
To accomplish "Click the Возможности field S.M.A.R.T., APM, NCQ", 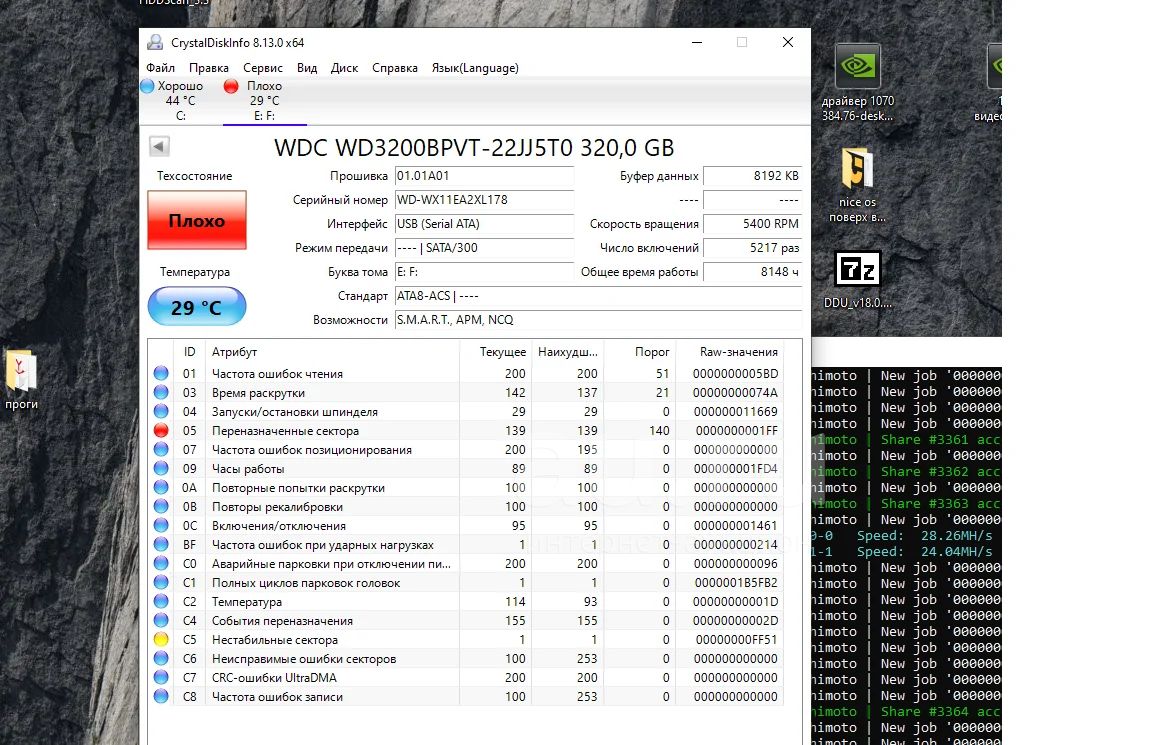I will point(598,320).
